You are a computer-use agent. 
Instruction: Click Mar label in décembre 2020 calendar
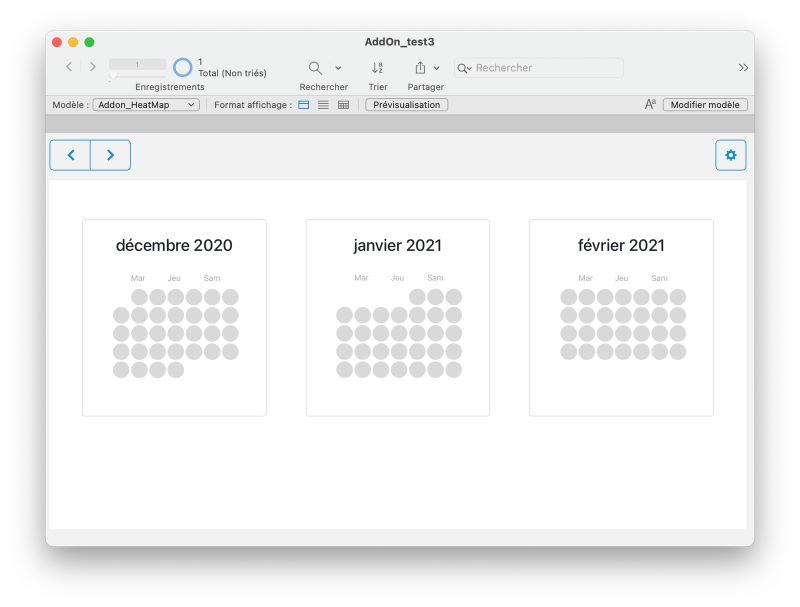(x=138, y=278)
